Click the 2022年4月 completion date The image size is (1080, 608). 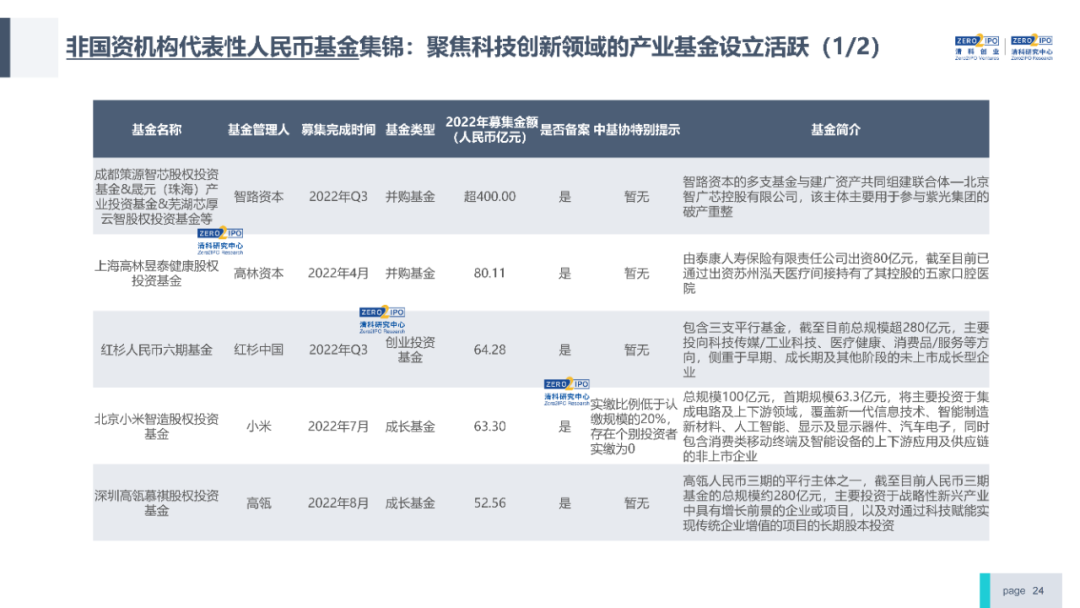tap(338, 273)
